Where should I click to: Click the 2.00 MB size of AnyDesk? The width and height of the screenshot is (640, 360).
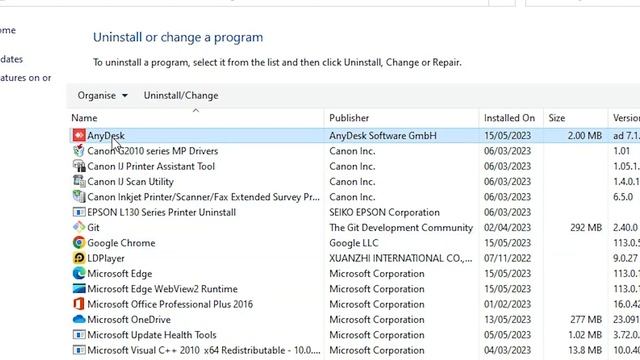[584, 136]
